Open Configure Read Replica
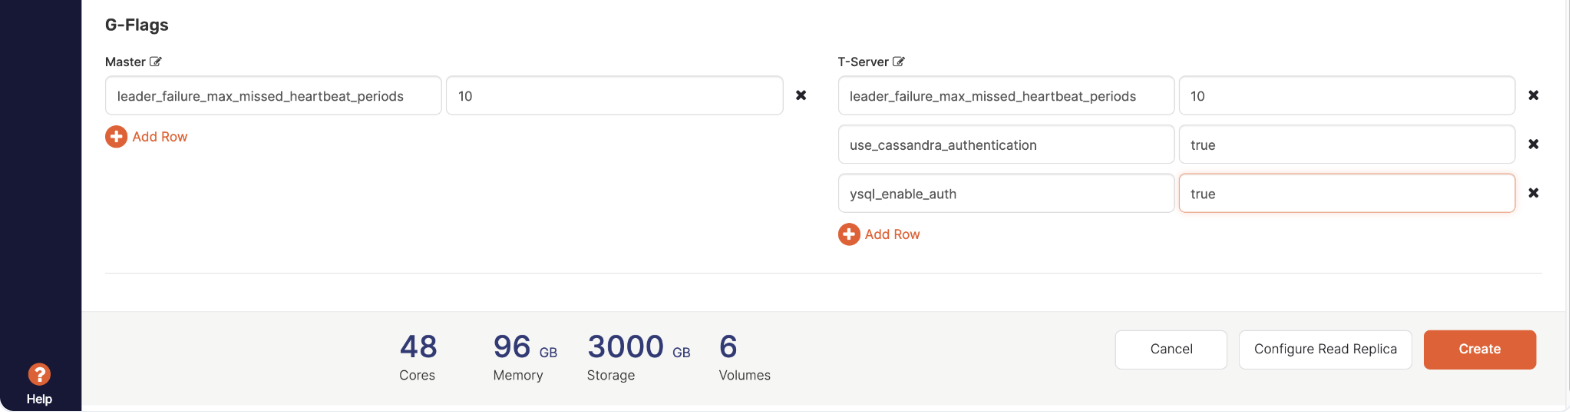Image resolution: width=1570 pixels, height=412 pixels. point(1325,349)
